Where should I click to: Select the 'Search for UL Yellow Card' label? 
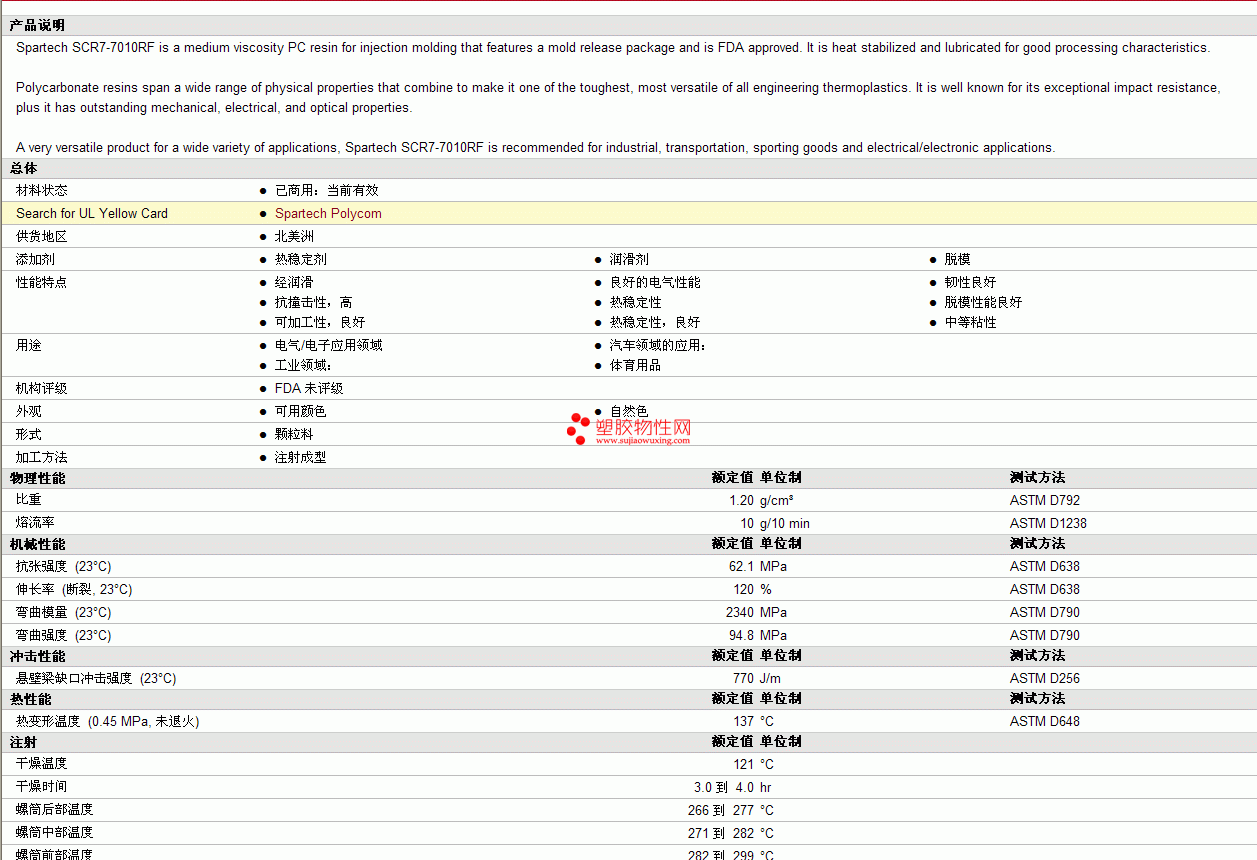tap(92, 213)
